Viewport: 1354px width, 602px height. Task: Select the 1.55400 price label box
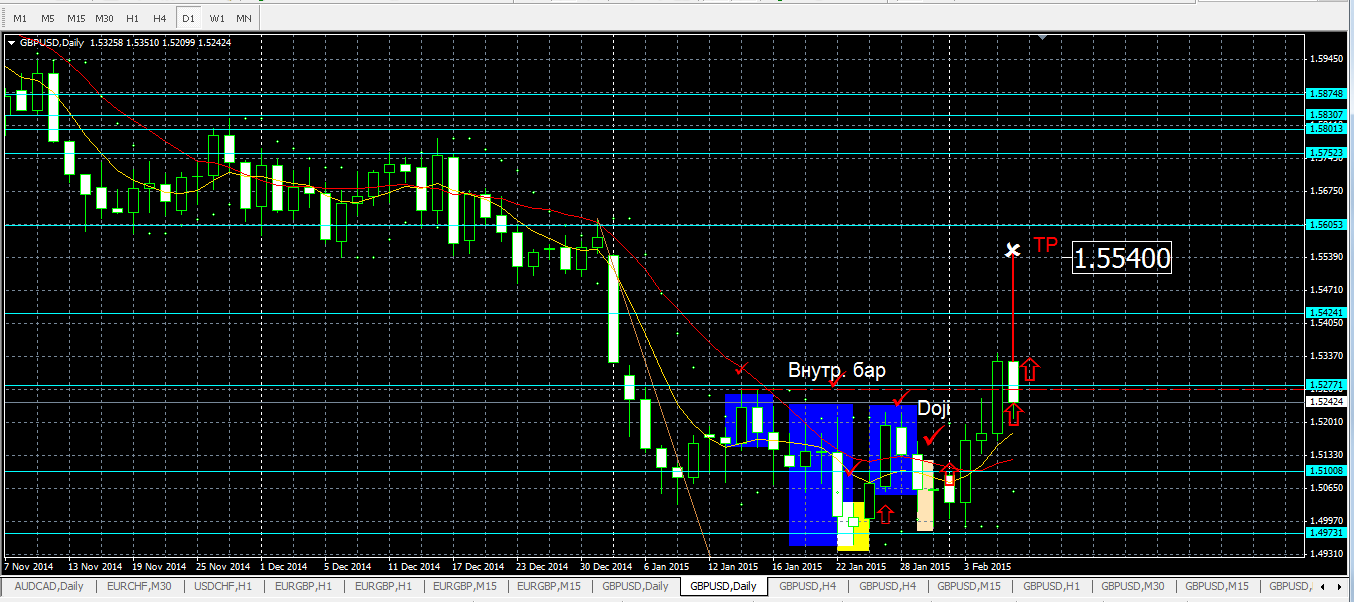(1122, 259)
